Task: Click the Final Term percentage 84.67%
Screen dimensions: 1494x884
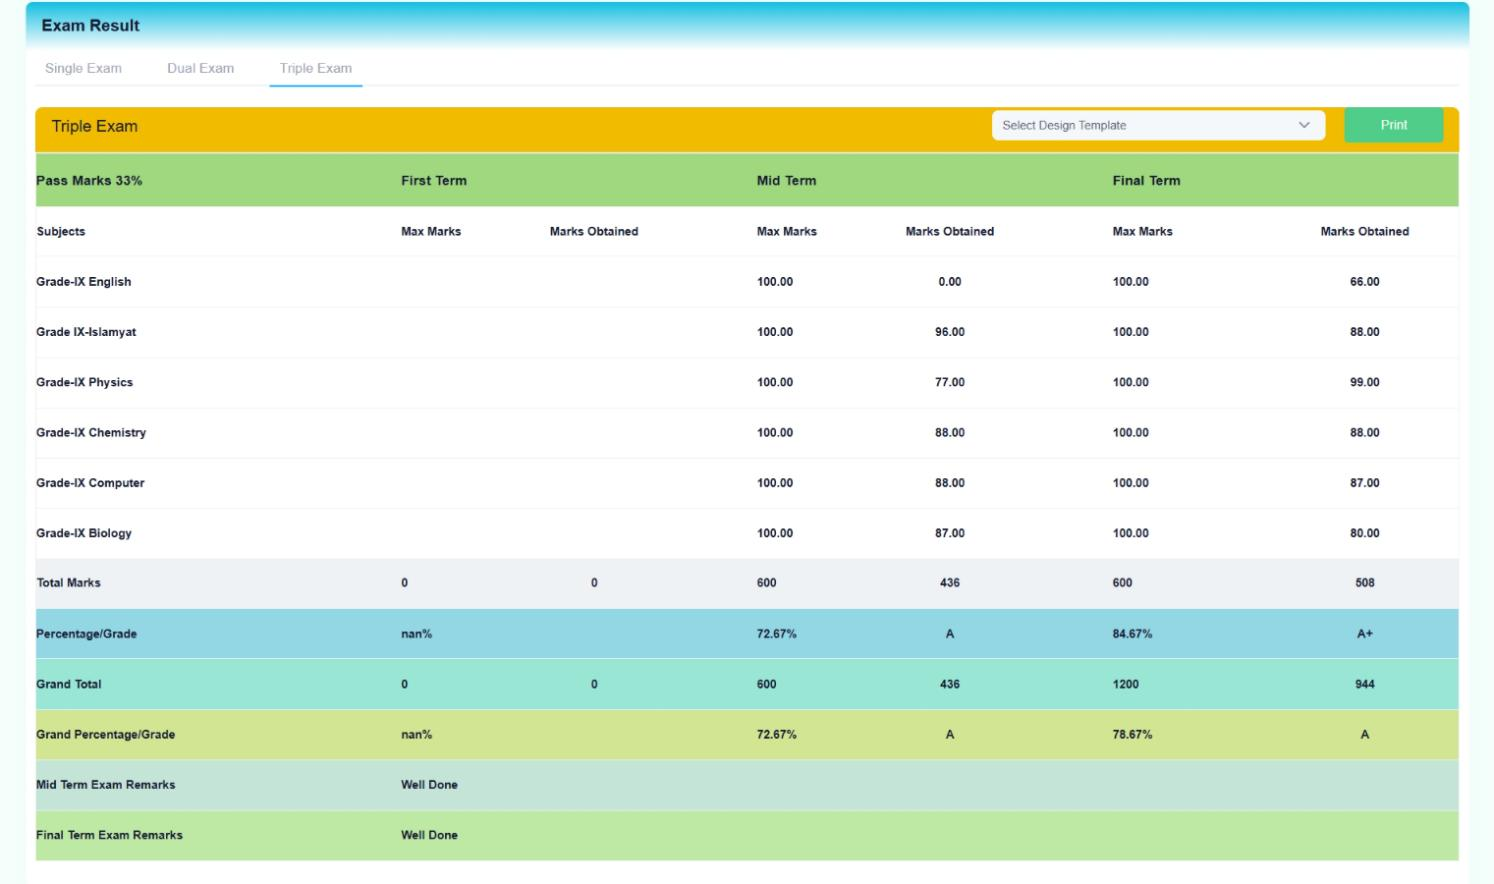Action: pos(1132,634)
